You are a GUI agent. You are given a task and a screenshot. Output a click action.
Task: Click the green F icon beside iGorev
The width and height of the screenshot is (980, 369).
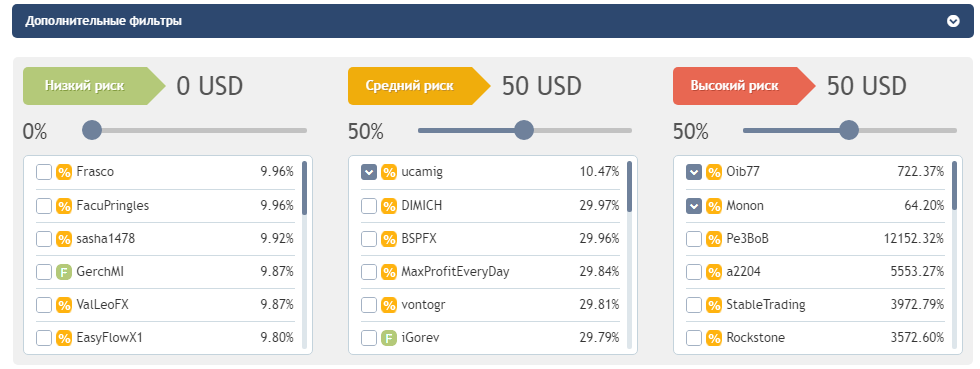(x=389, y=338)
